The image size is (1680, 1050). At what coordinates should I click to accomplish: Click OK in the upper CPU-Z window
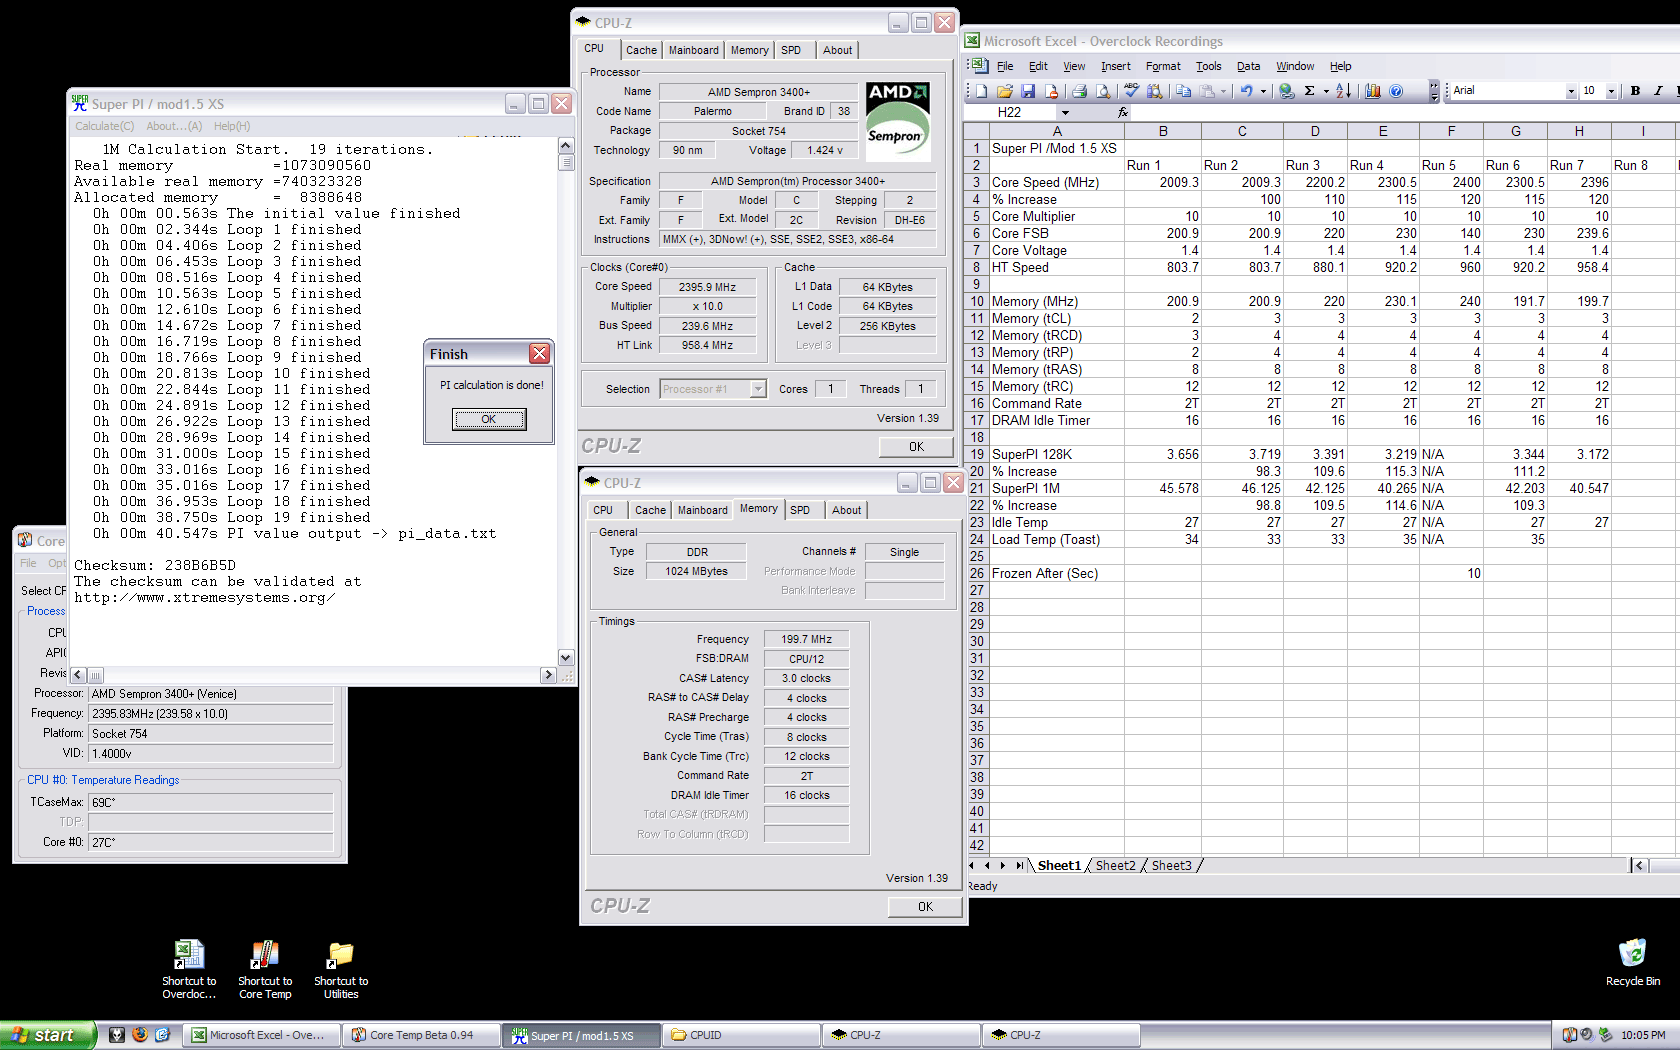[x=916, y=447]
